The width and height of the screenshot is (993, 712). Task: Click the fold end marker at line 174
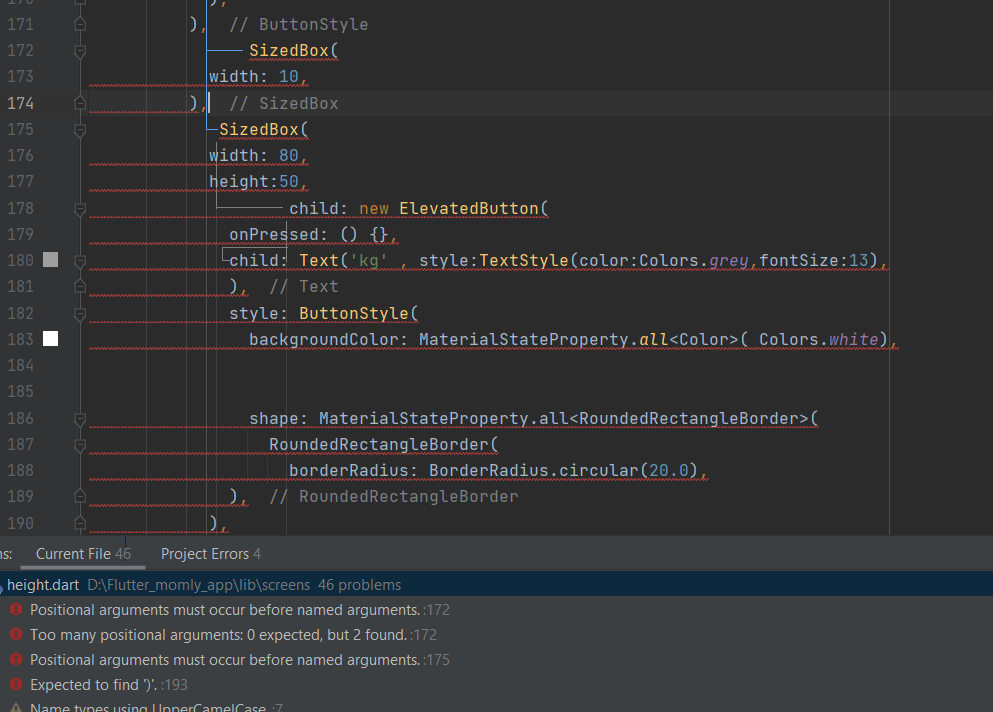(x=80, y=103)
